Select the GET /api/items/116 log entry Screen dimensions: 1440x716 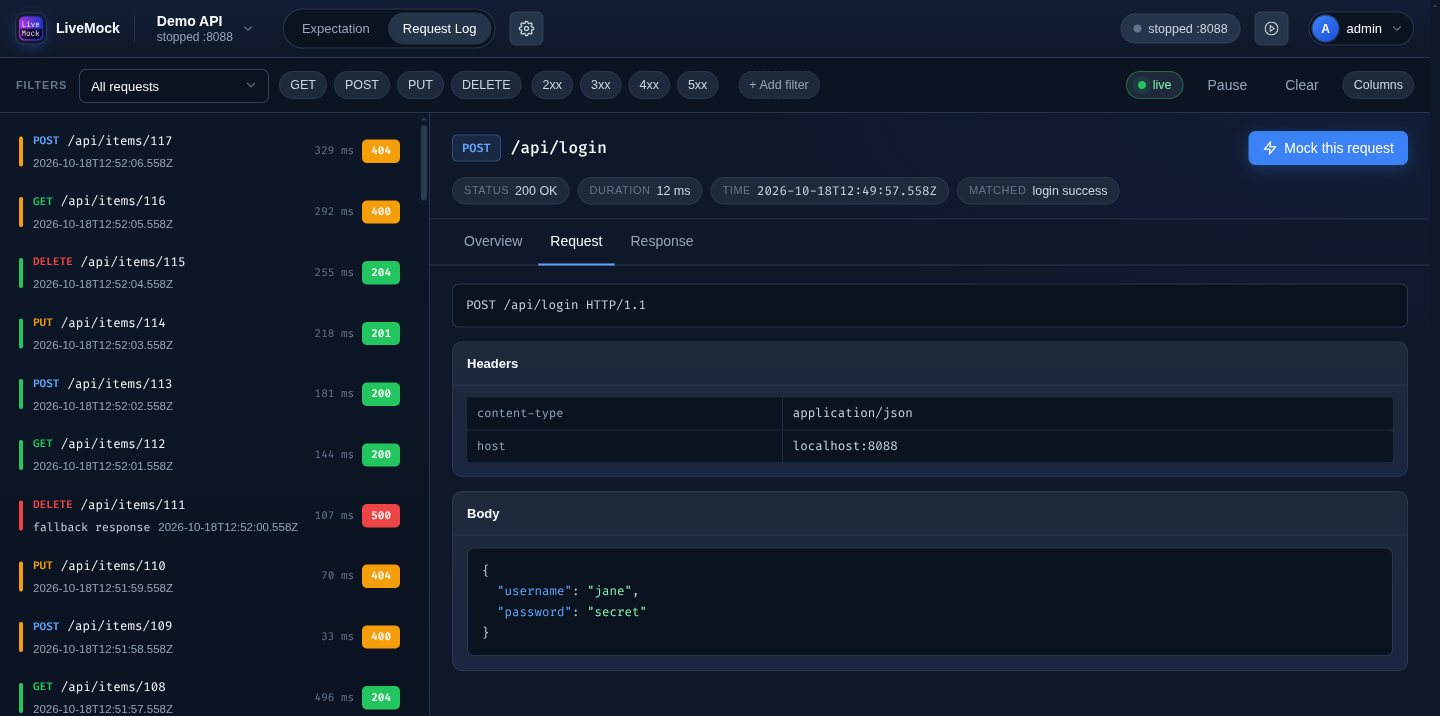coord(210,212)
